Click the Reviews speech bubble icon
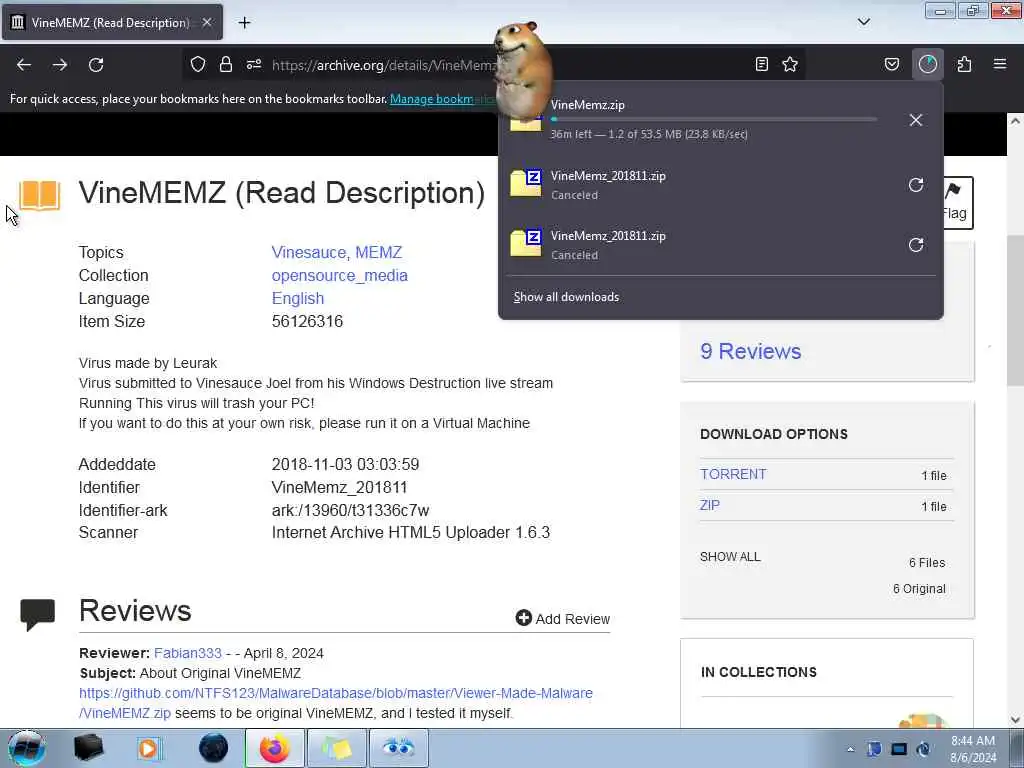This screenshot has height=768, width=1024. [x=37, y=615]
